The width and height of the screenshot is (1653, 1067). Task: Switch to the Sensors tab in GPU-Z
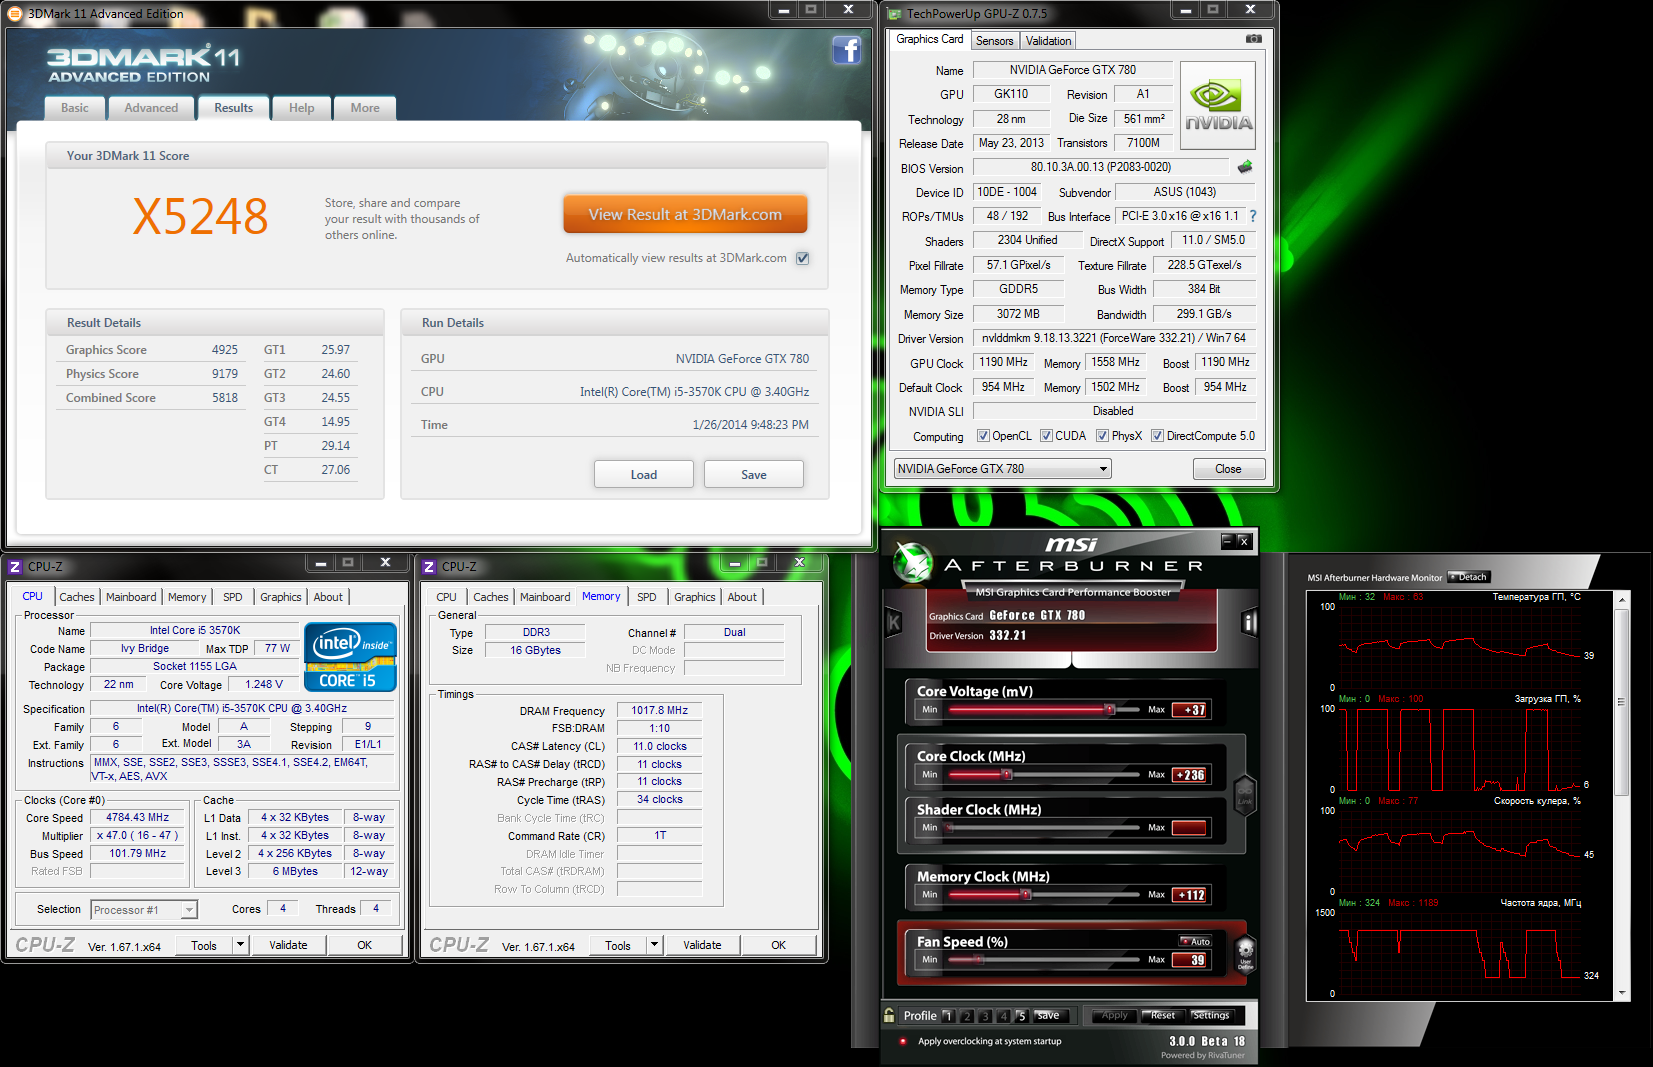[995, 41]
